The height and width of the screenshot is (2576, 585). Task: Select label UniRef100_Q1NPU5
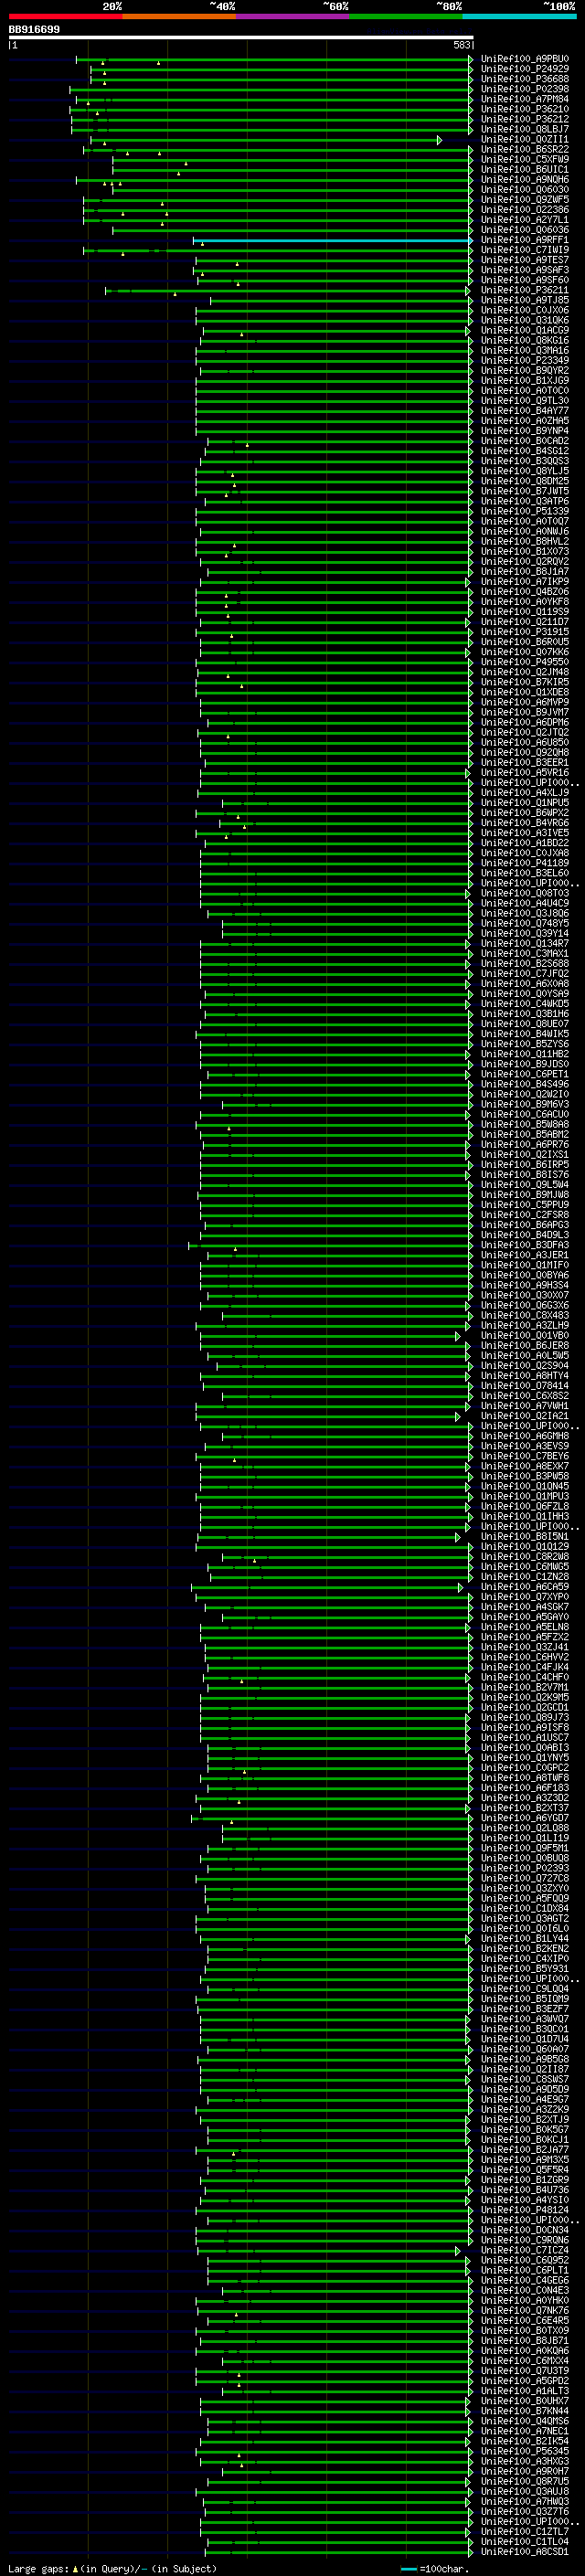[524, 803]
